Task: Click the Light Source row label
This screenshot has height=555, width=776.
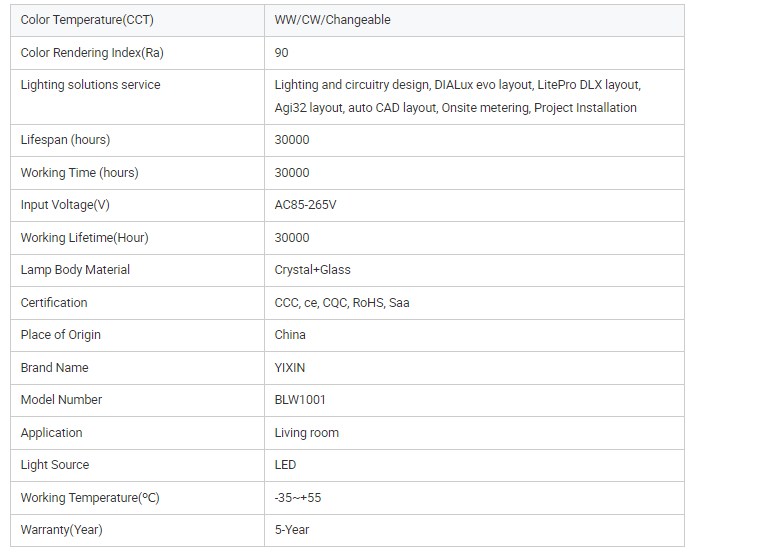Action: tap(55, 465)
